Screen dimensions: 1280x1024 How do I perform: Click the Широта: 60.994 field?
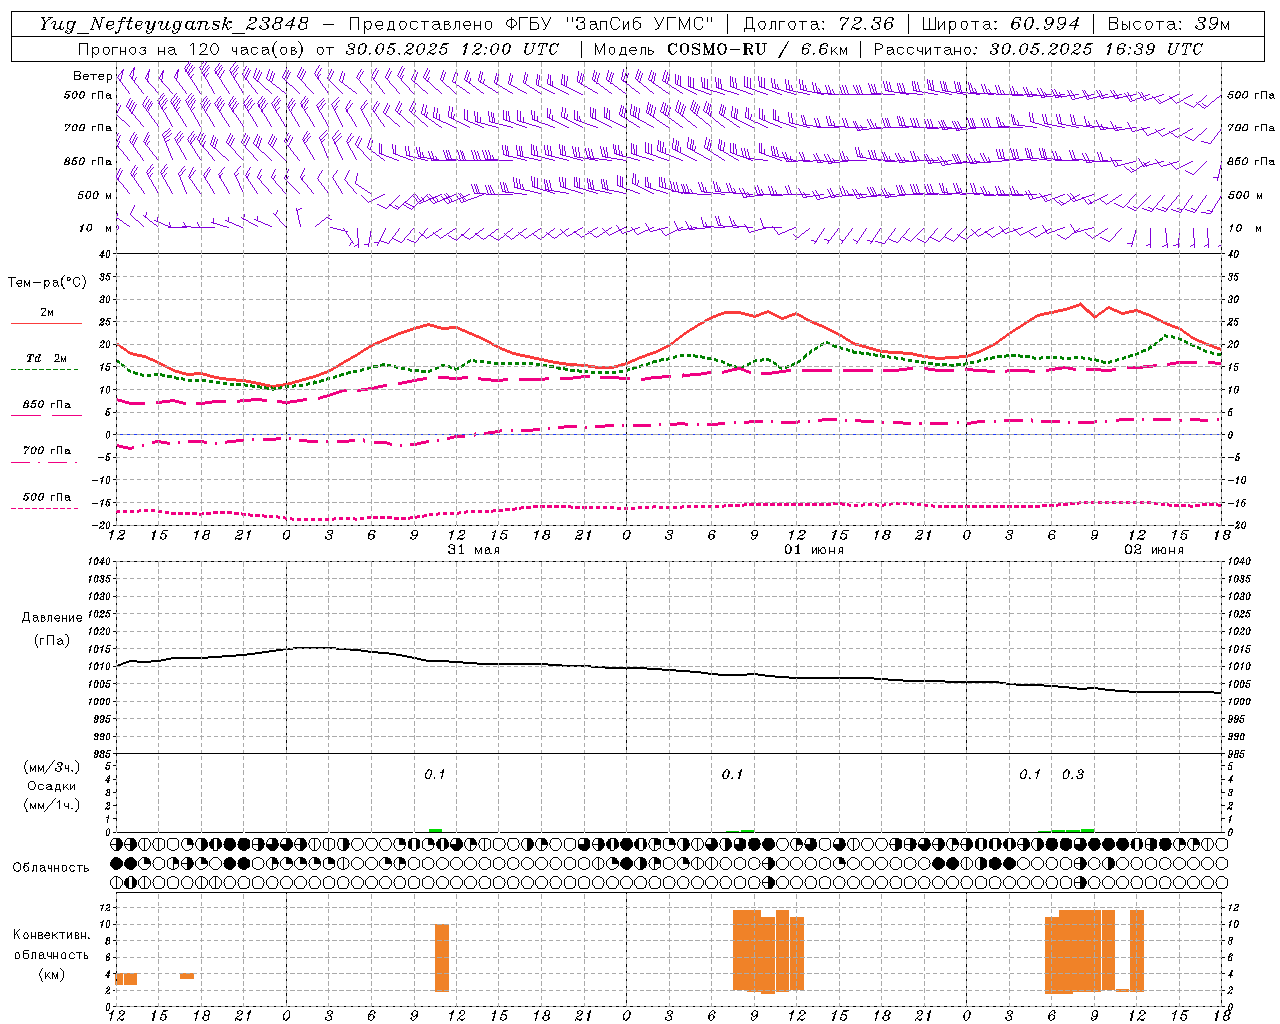tap(1001, 24)
